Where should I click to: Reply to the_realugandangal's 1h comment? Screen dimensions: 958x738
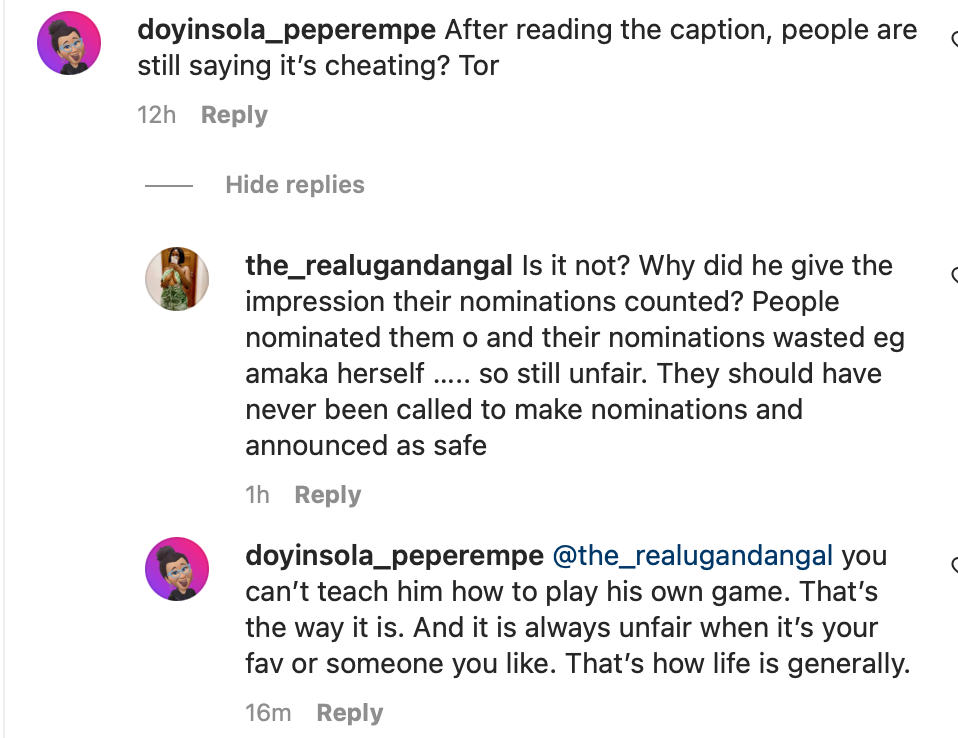327,495
